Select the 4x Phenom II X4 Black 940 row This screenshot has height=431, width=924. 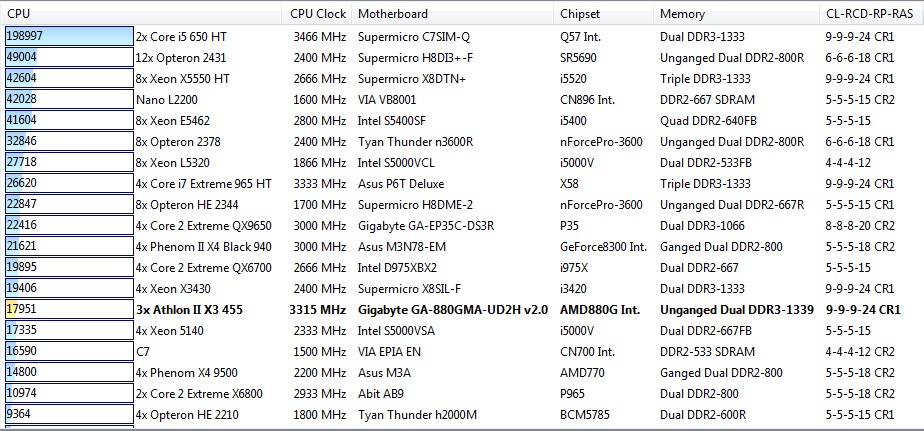pos(204,246)
